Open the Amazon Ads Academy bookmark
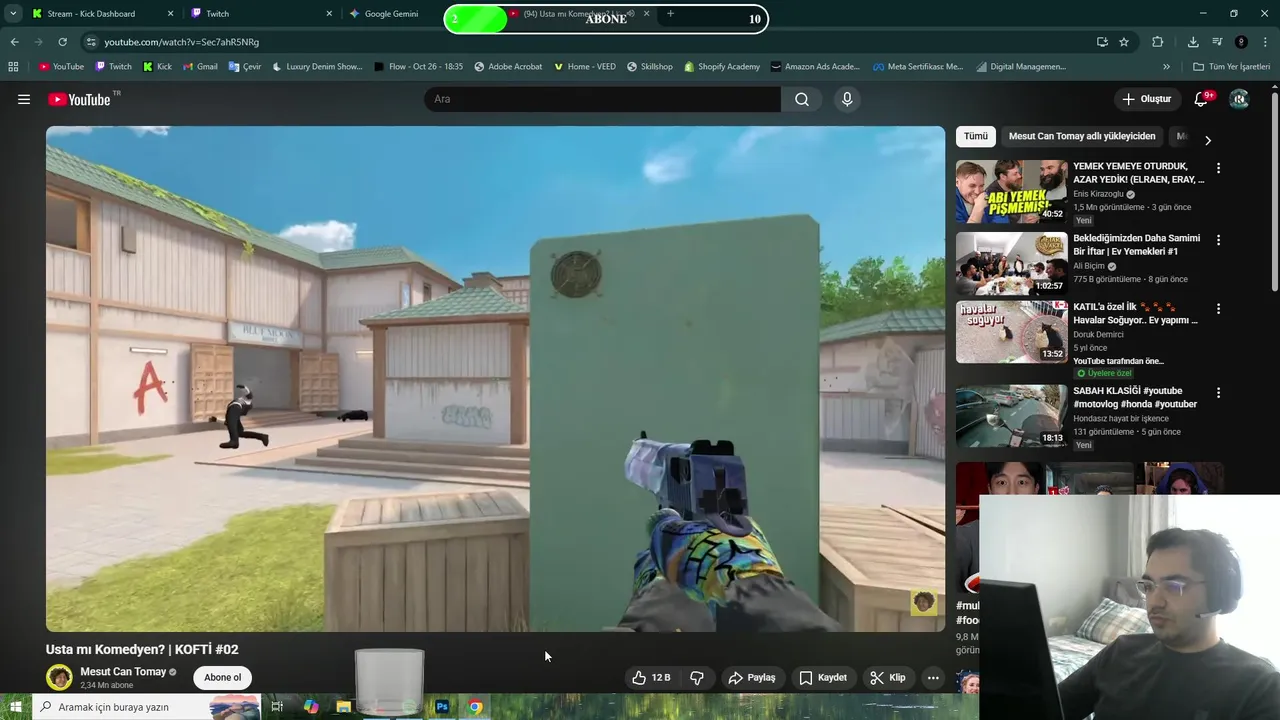Viewport: 1280px width, 720px height. point(815,67)
